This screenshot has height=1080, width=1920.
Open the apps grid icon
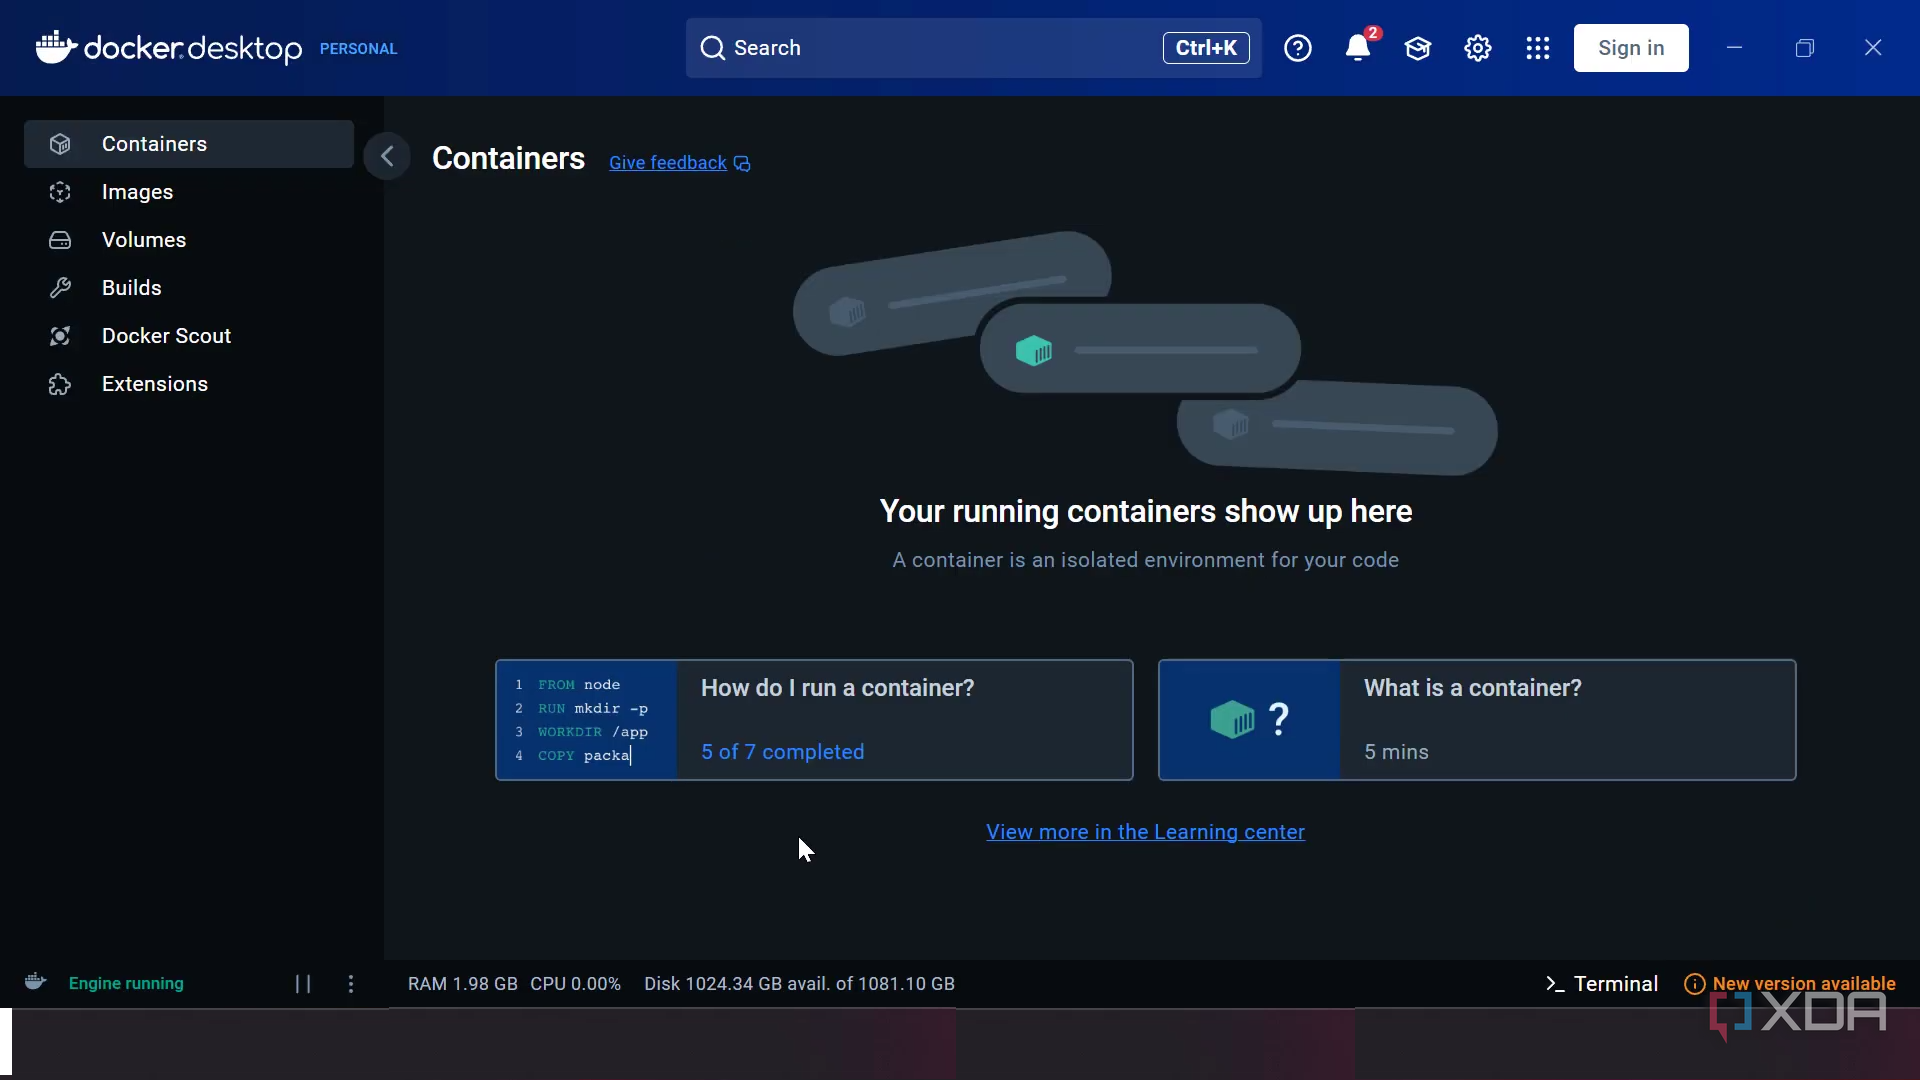coord(1538,48)
